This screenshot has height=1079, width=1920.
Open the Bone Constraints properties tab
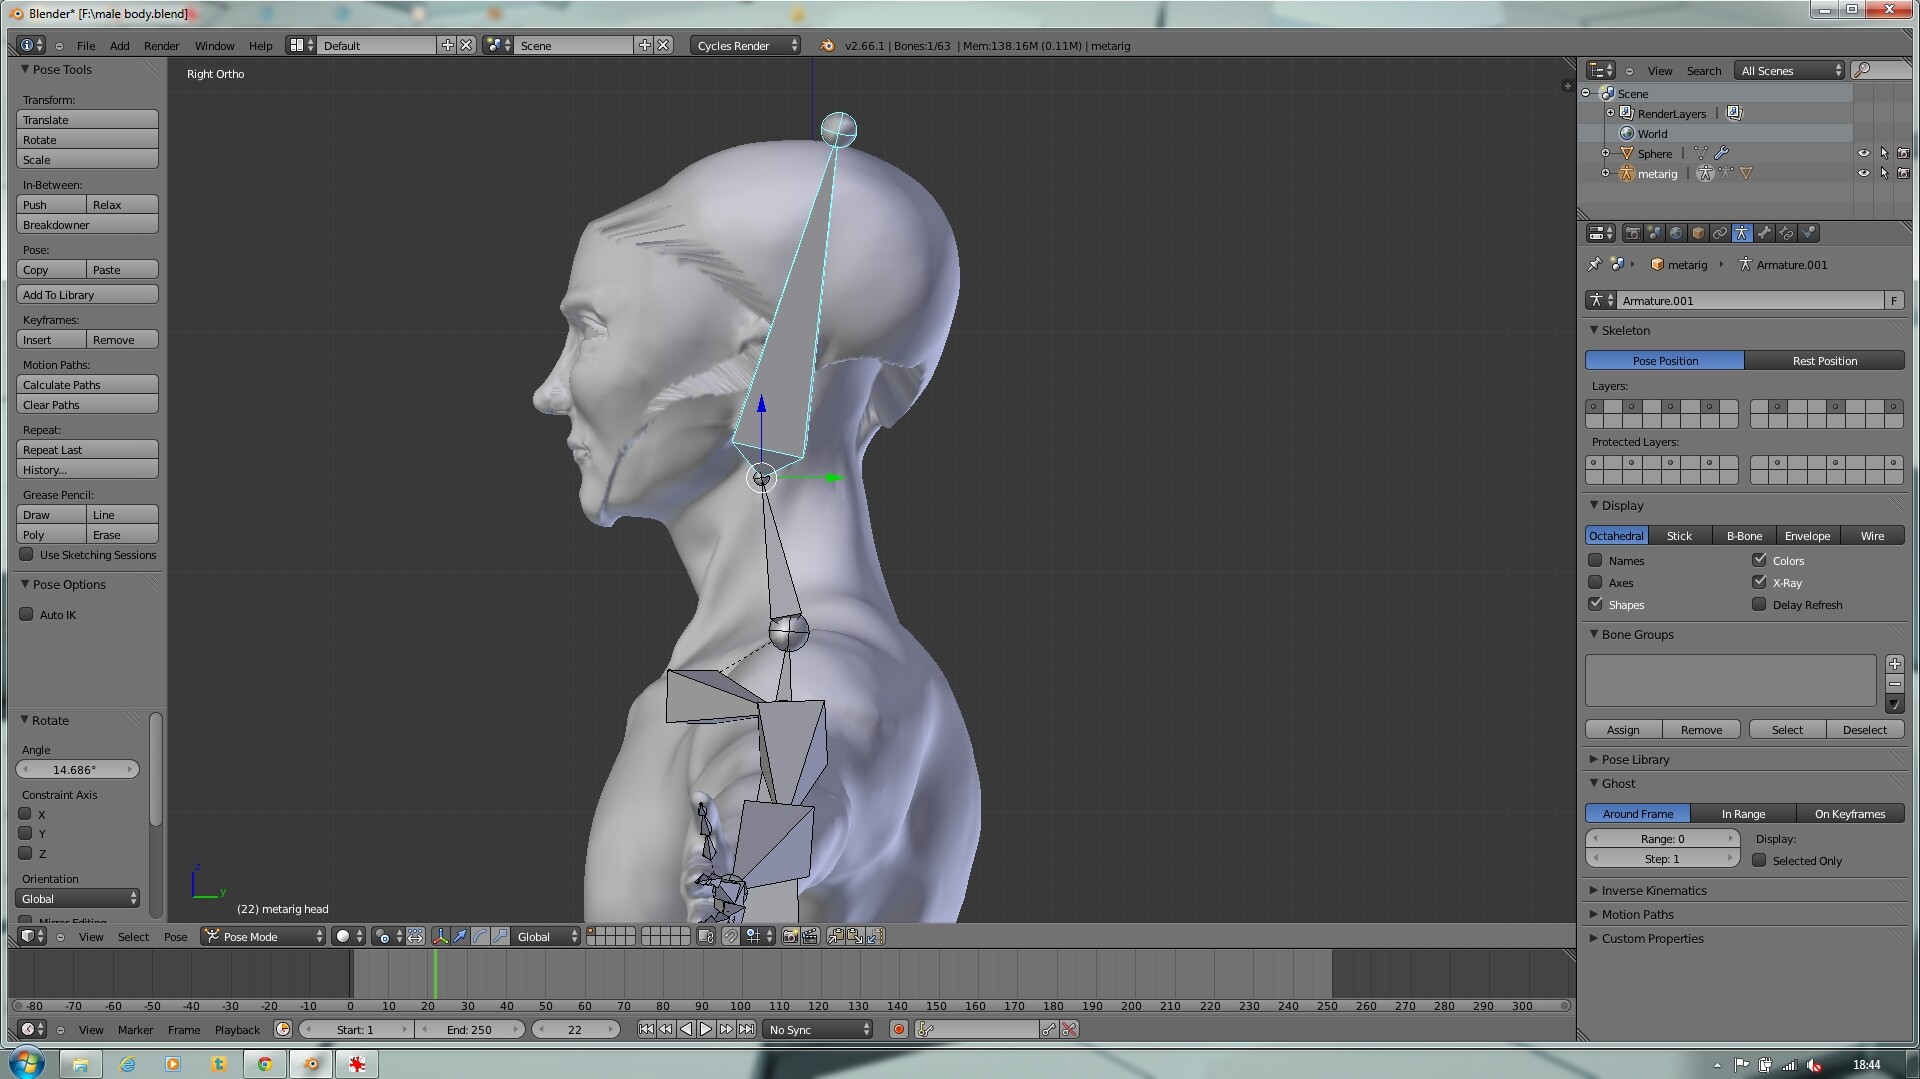pos(1786,233)
